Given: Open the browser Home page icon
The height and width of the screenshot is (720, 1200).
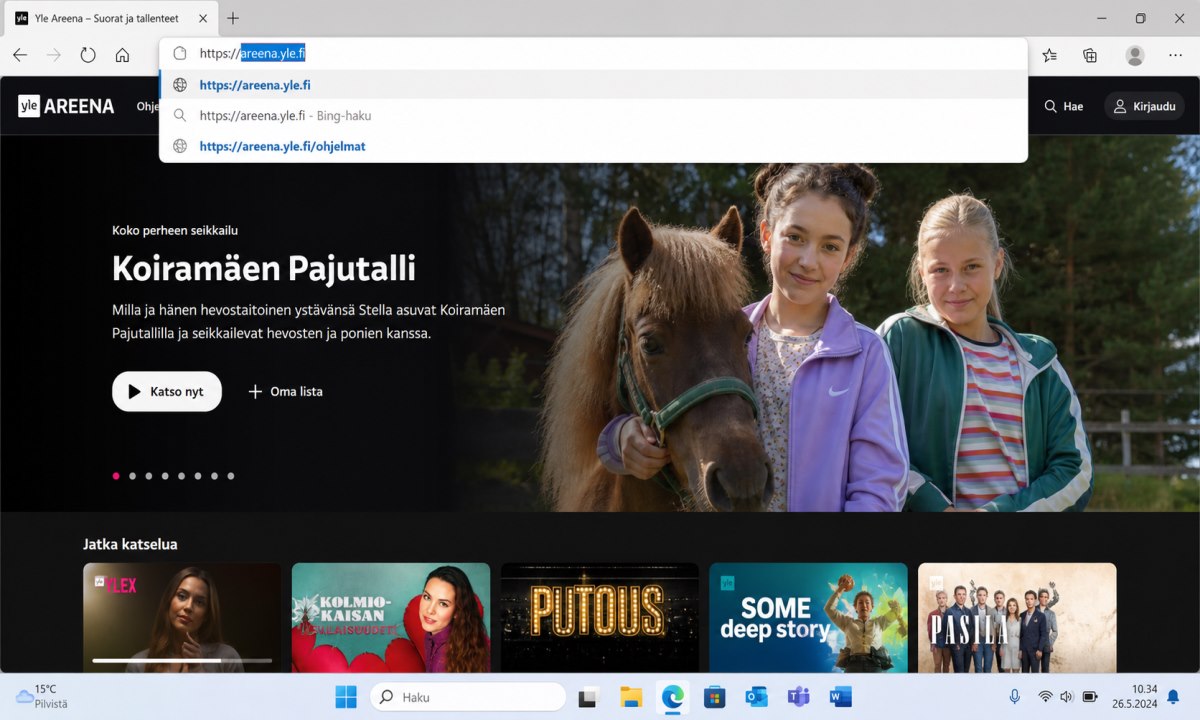Looking at the screenshot, I should (122, 55).
